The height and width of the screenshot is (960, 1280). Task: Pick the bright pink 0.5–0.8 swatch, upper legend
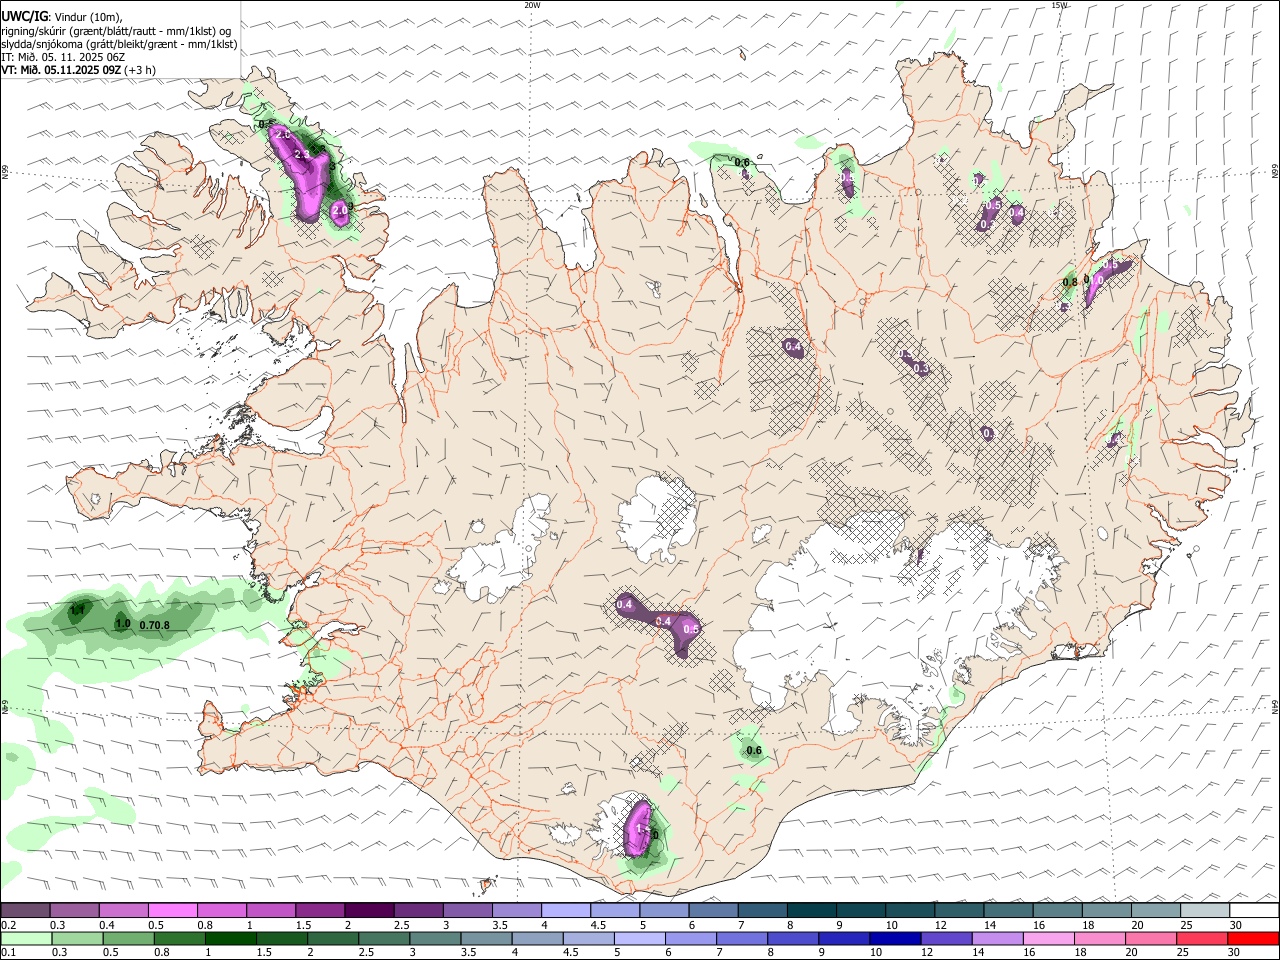172,911
